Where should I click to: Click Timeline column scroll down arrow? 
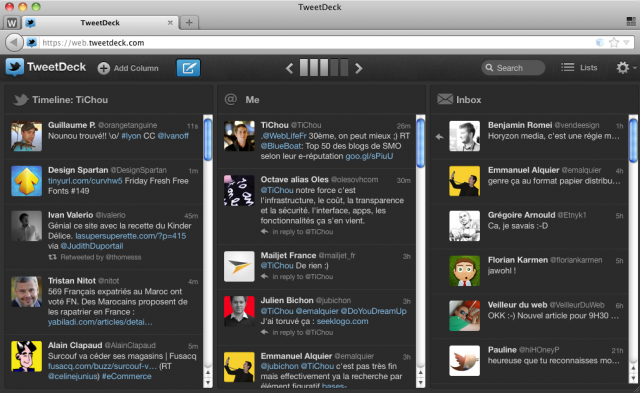[x=208, y=382]
